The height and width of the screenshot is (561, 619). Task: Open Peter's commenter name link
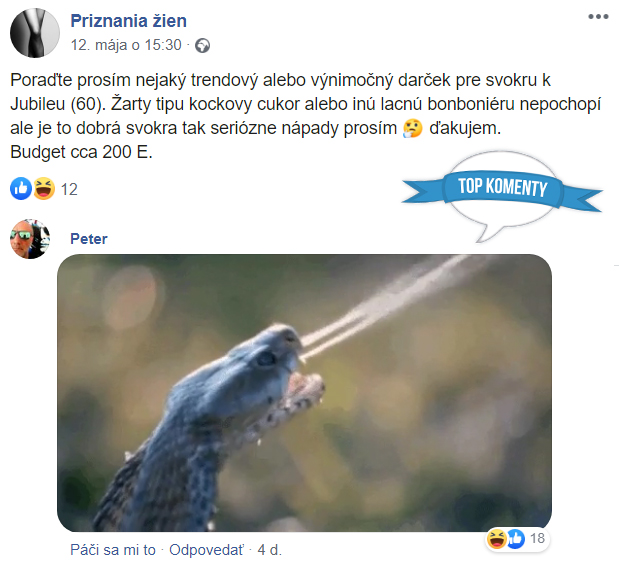point(89,239)
